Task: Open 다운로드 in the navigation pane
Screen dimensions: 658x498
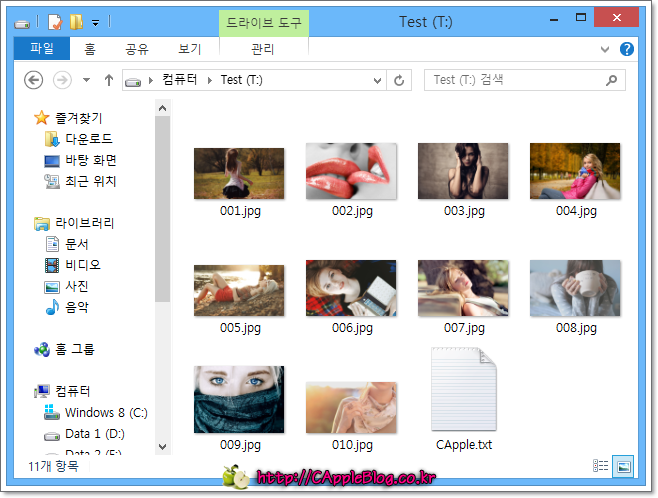Action: (89, 139)
